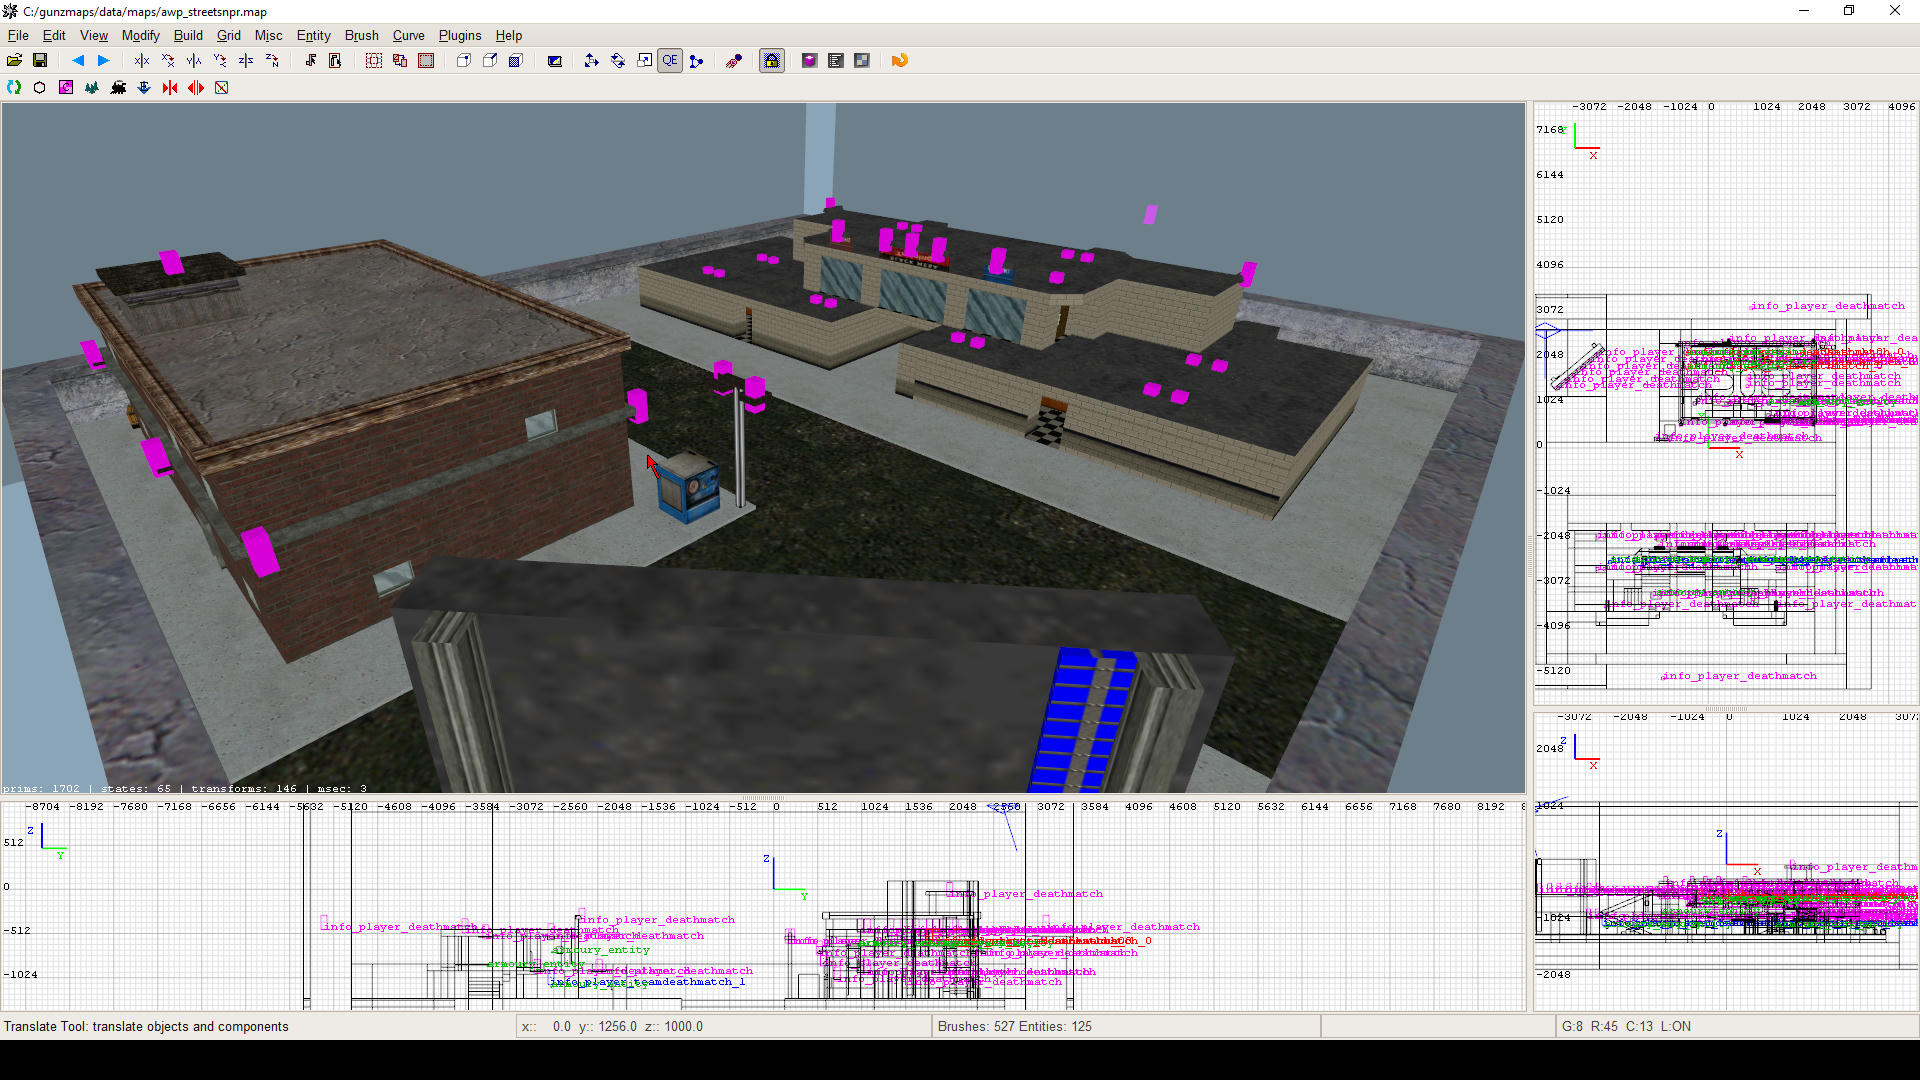The image size is (1920, 1080).
Task: Toggle the texture lock option
Action: 772,60
